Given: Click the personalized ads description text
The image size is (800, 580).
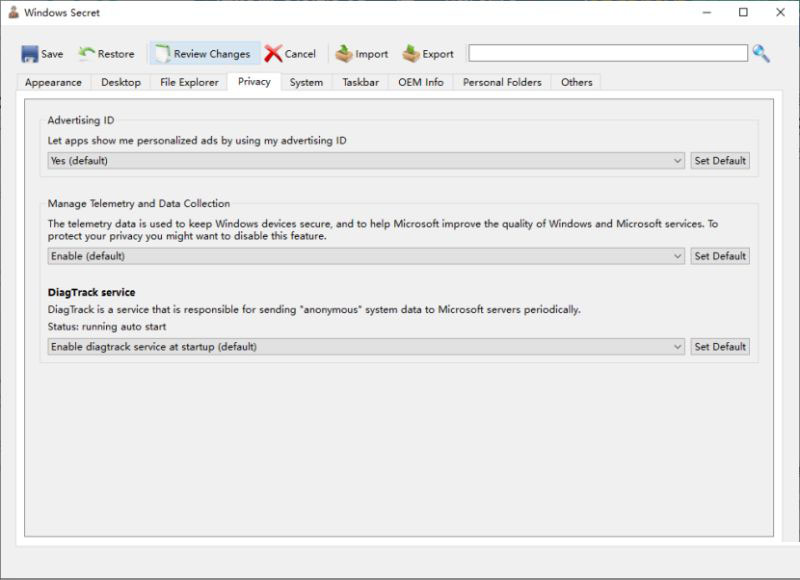Looking at the screenshot, I should coord(197,141).
